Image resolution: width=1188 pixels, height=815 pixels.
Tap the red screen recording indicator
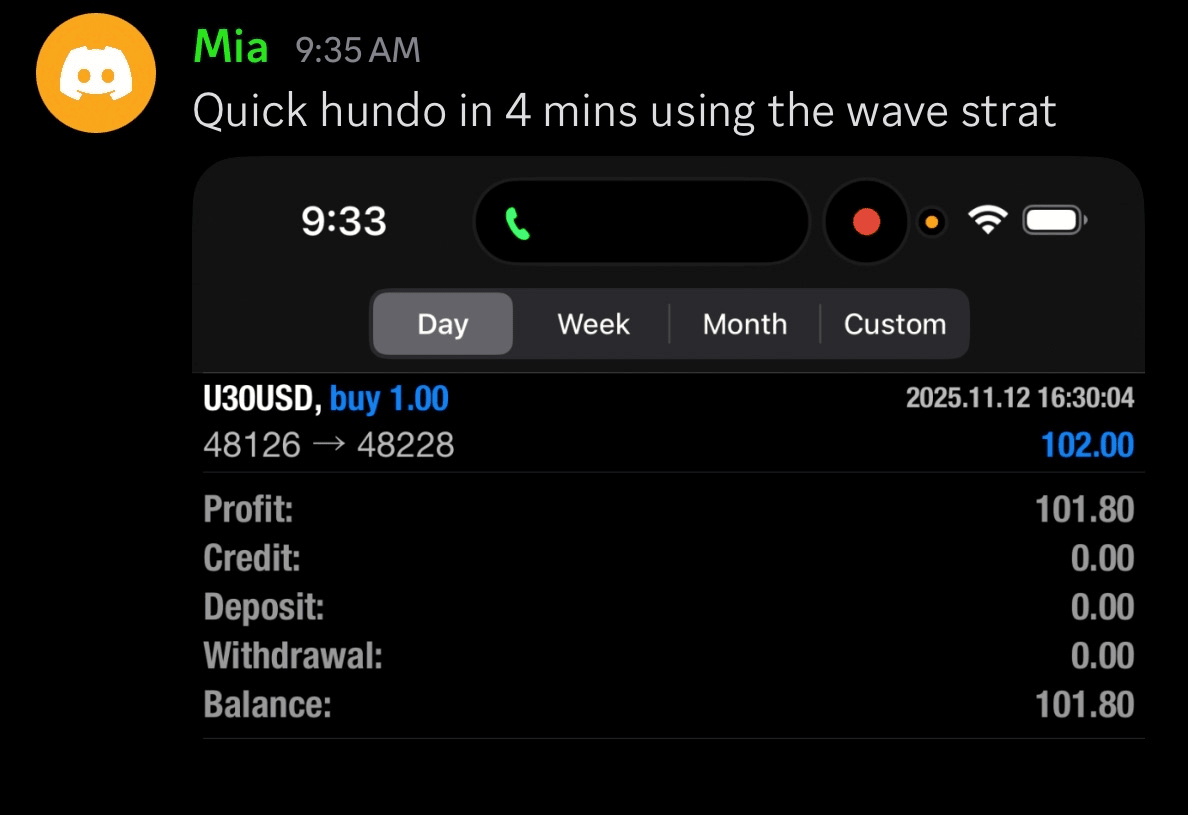(866, 222)
